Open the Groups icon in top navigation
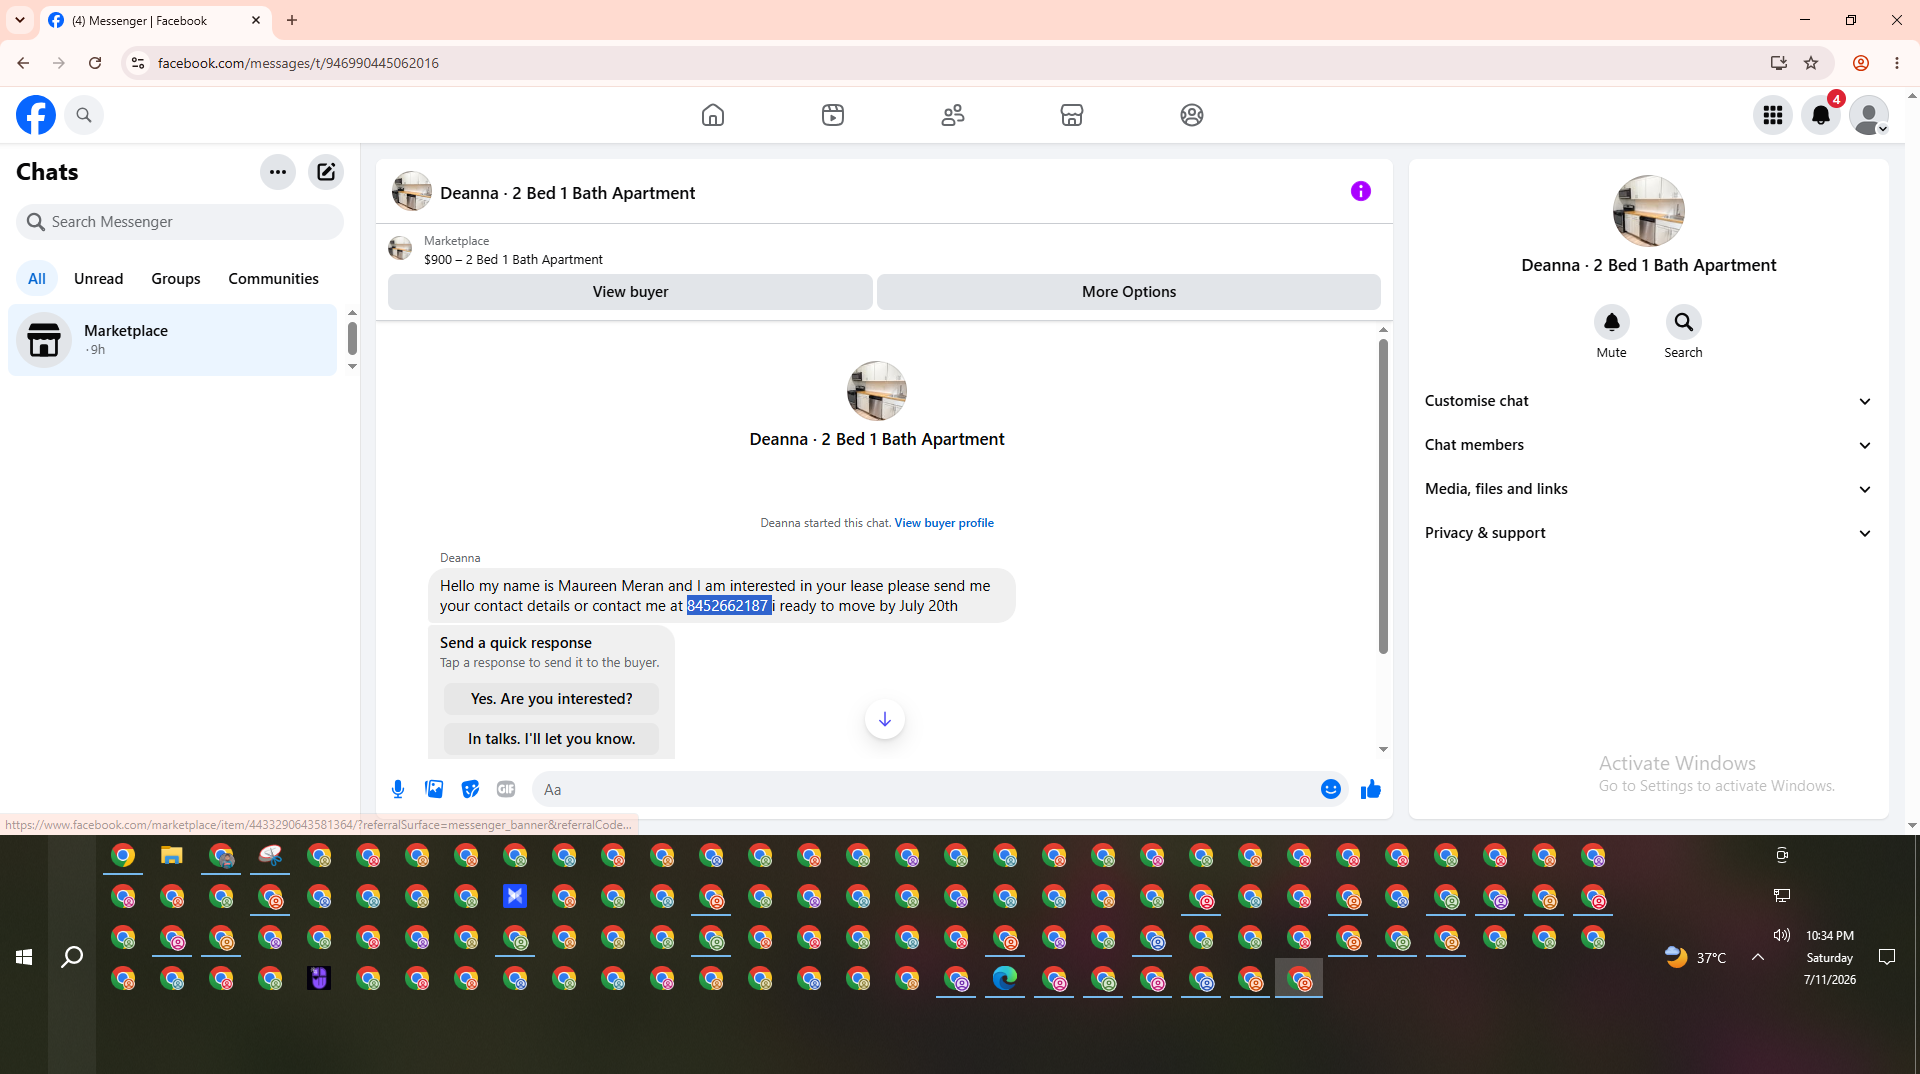1920x1074 pixels. click(x=1192, y=115)
